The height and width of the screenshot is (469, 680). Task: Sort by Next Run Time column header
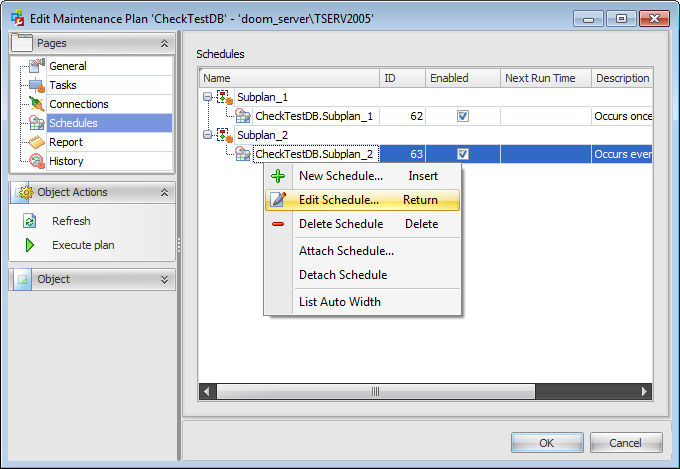point(540,78)
